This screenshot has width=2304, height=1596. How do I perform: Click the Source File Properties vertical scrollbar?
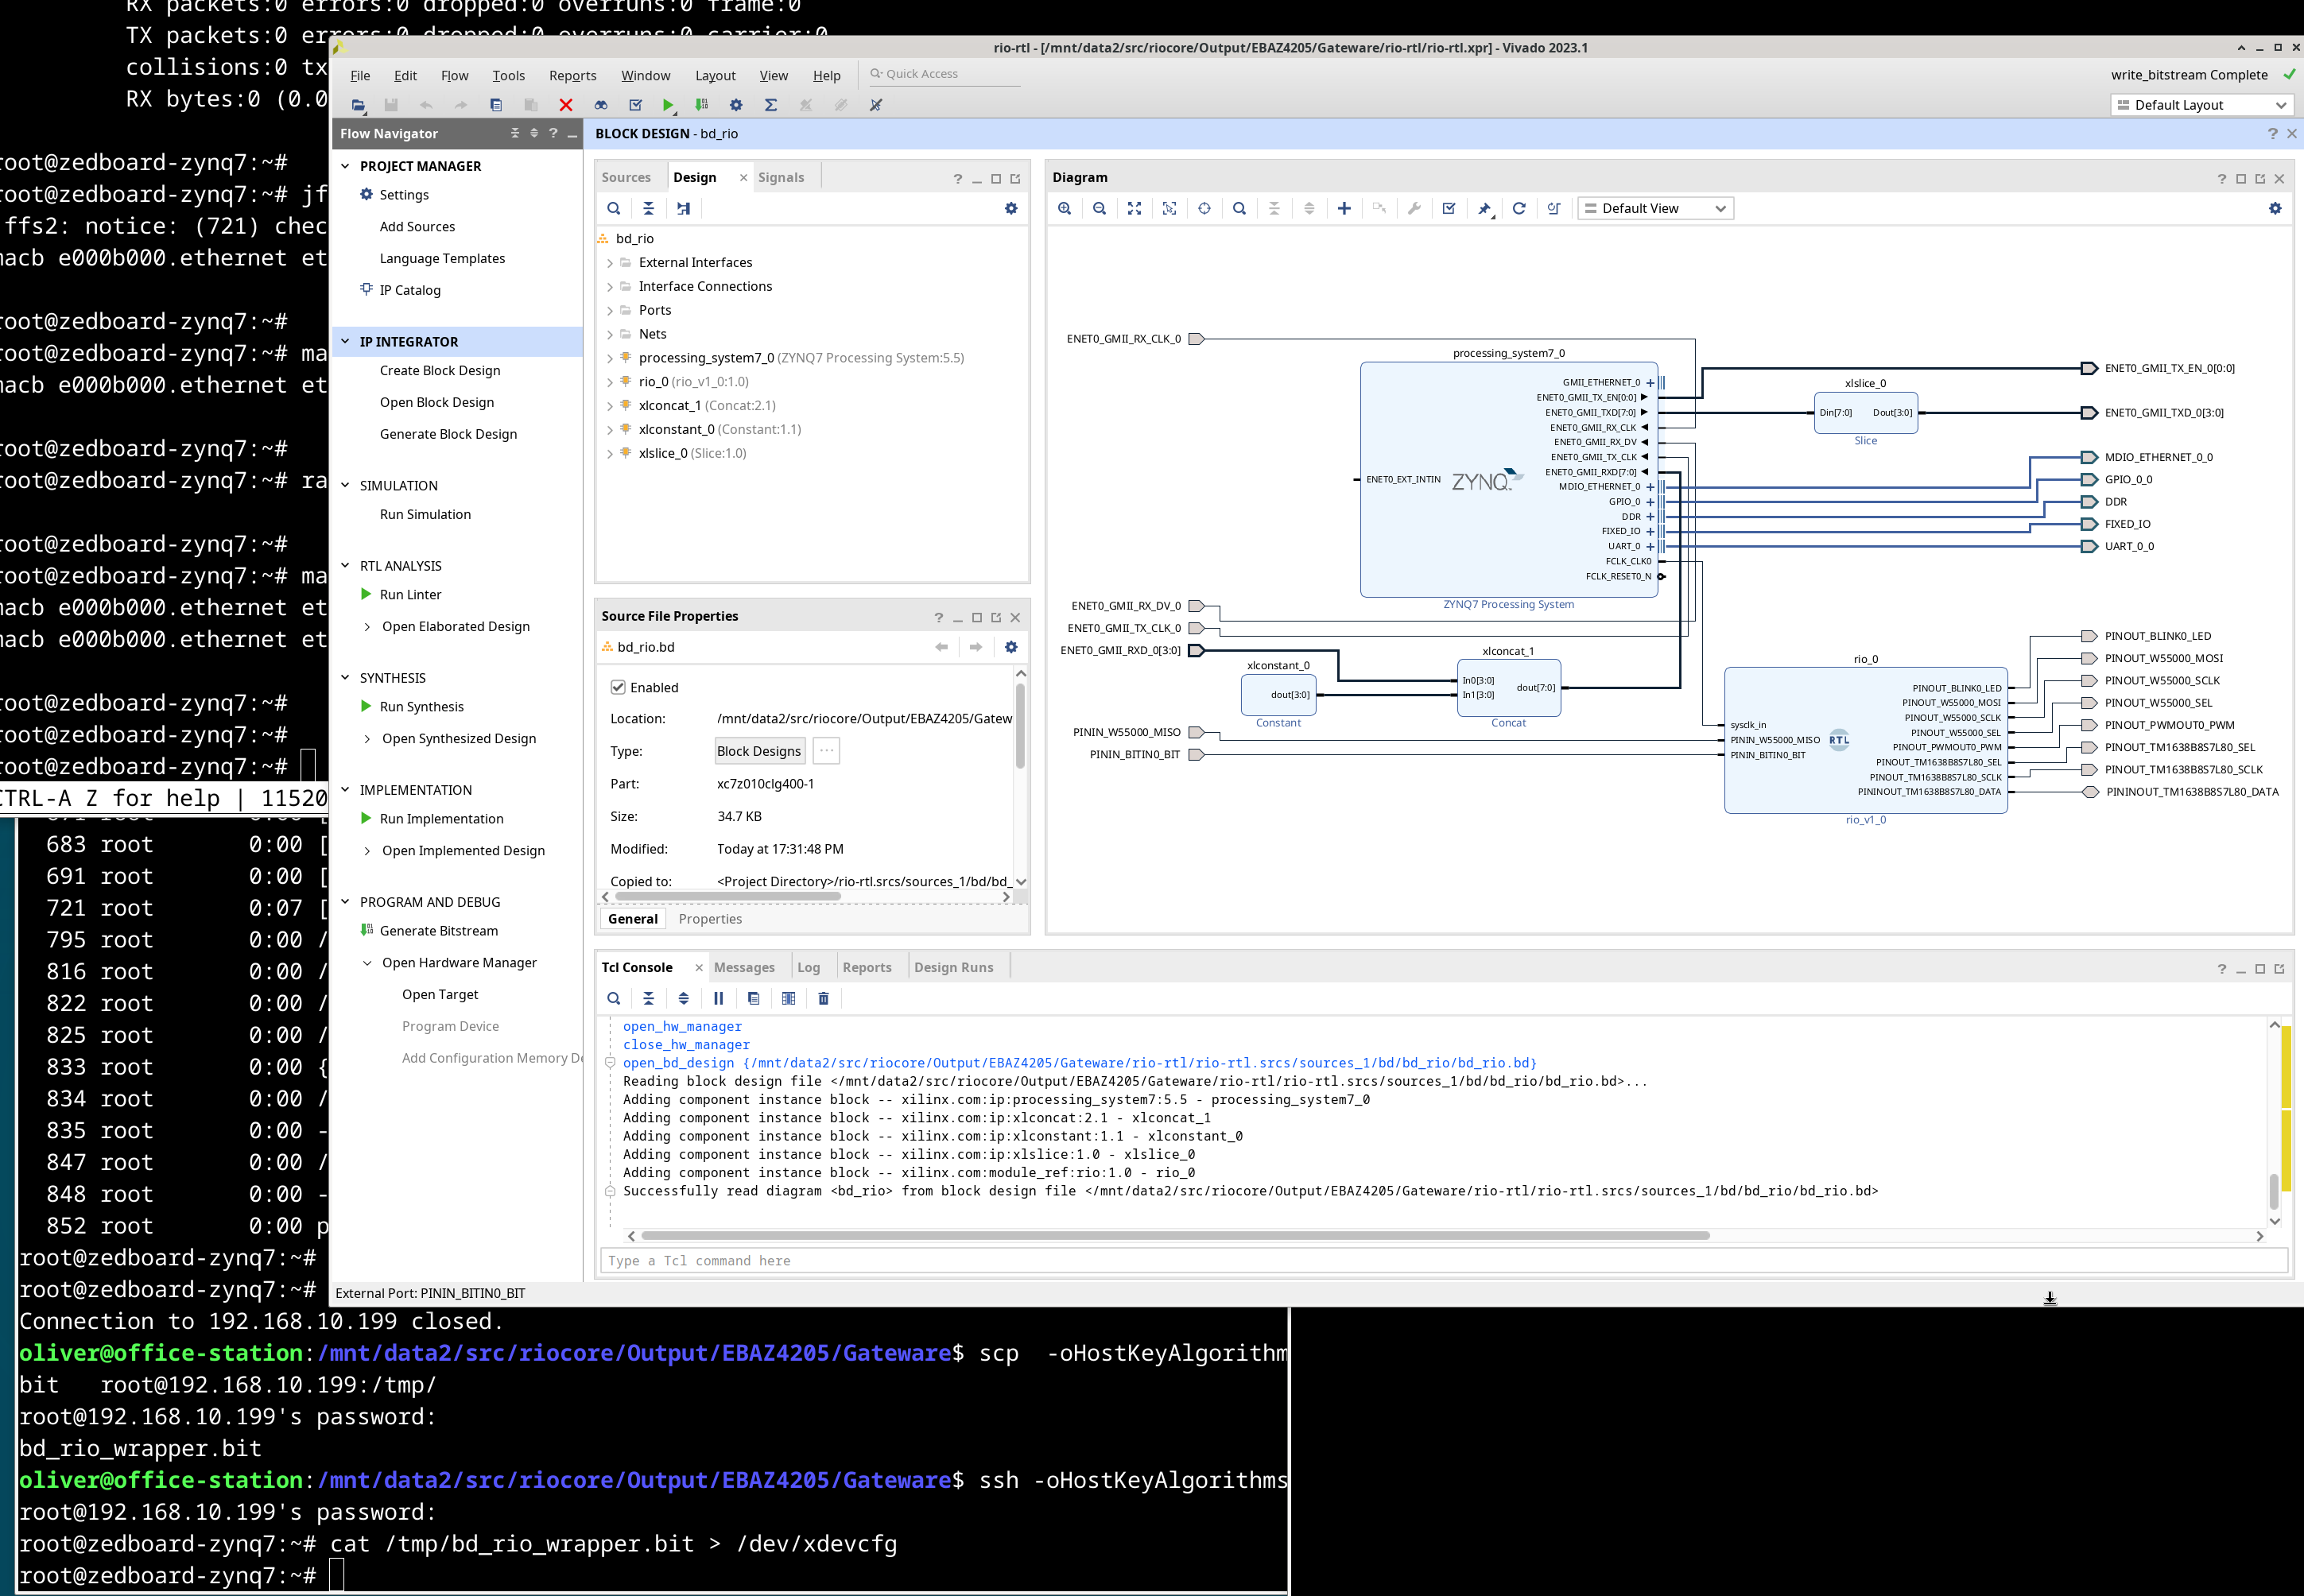[x=1021, y=726]
